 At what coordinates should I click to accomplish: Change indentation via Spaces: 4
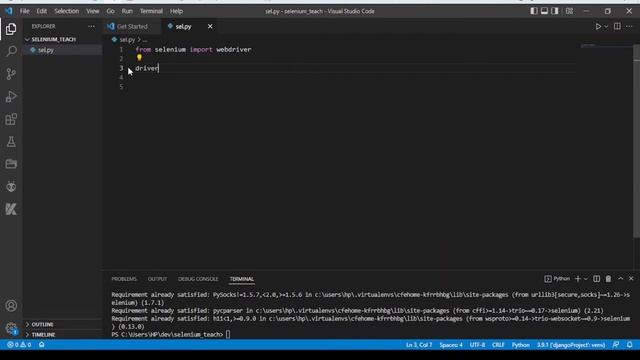(x=451, y=345)
